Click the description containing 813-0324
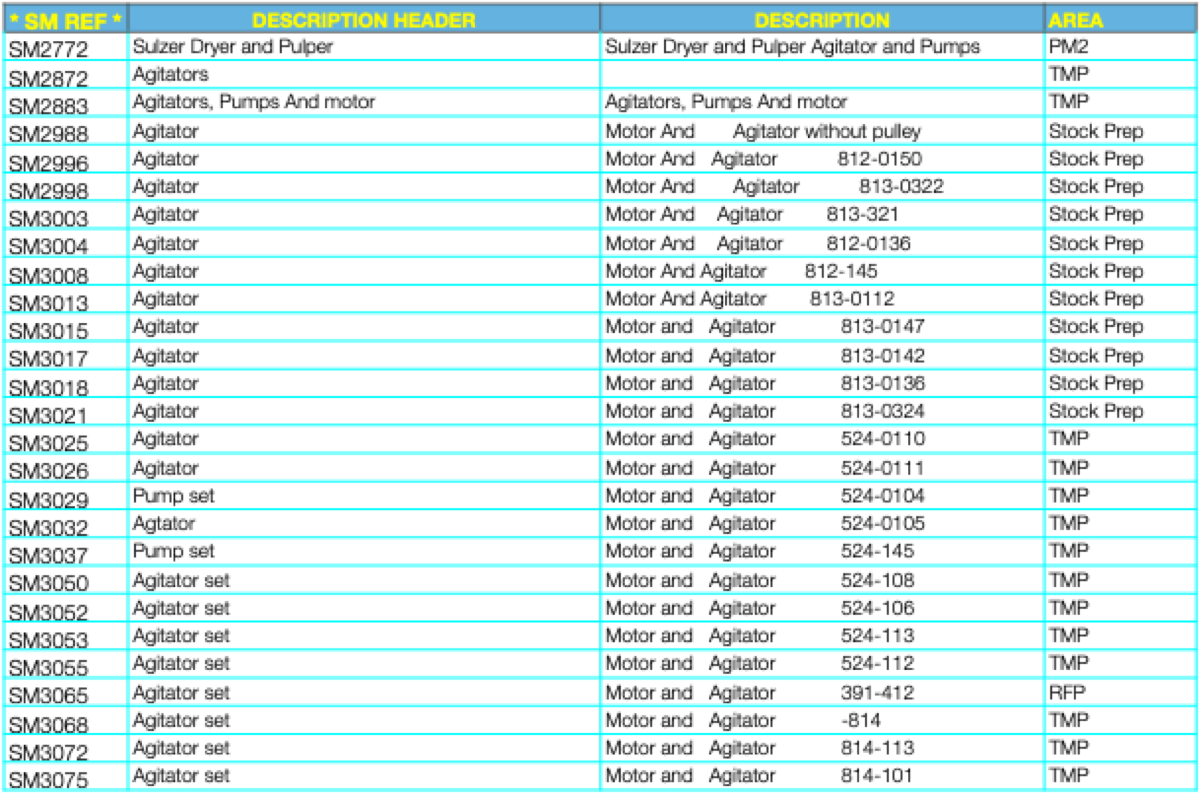 822,411
